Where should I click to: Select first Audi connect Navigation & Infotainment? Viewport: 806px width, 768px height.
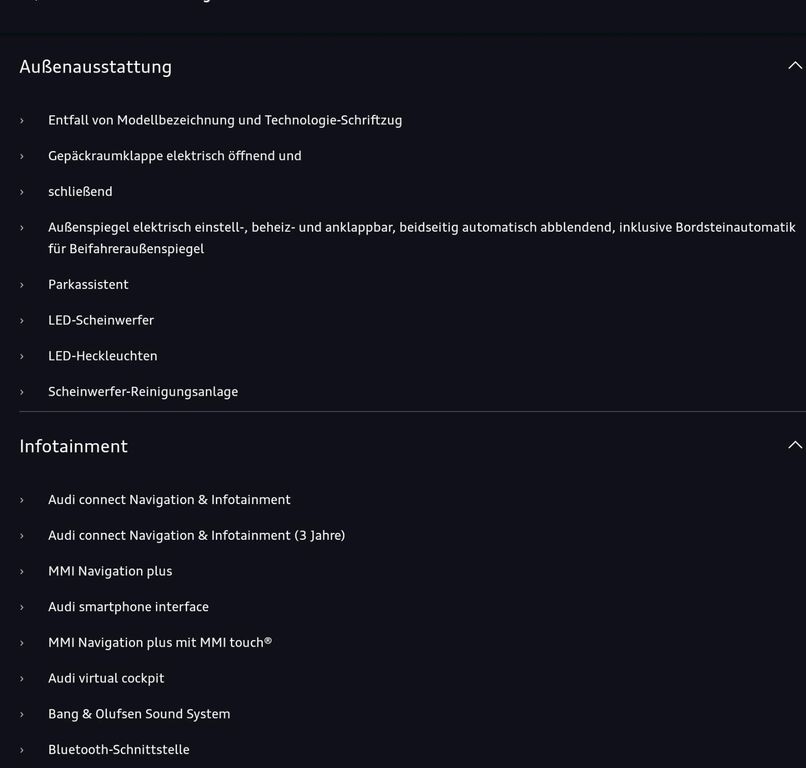click(x=169, y=500)
